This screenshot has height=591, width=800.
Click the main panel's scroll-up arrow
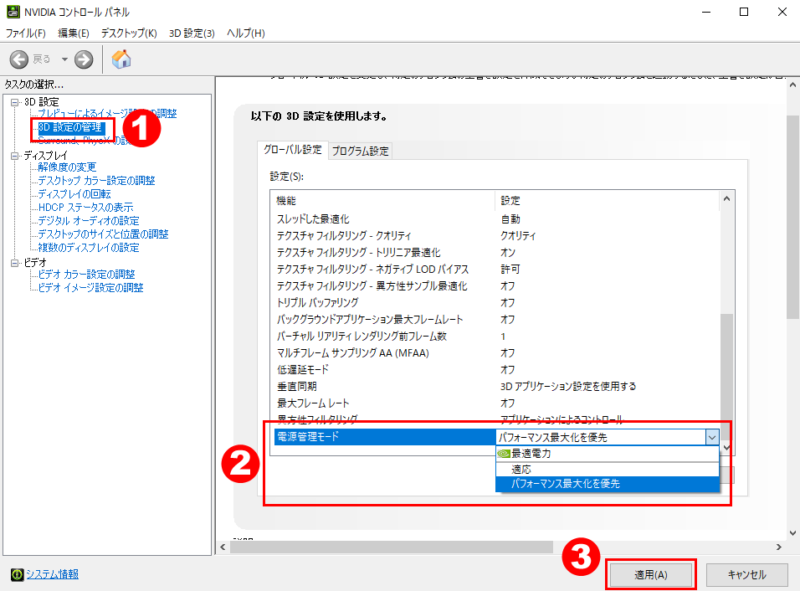pos(792,85)
